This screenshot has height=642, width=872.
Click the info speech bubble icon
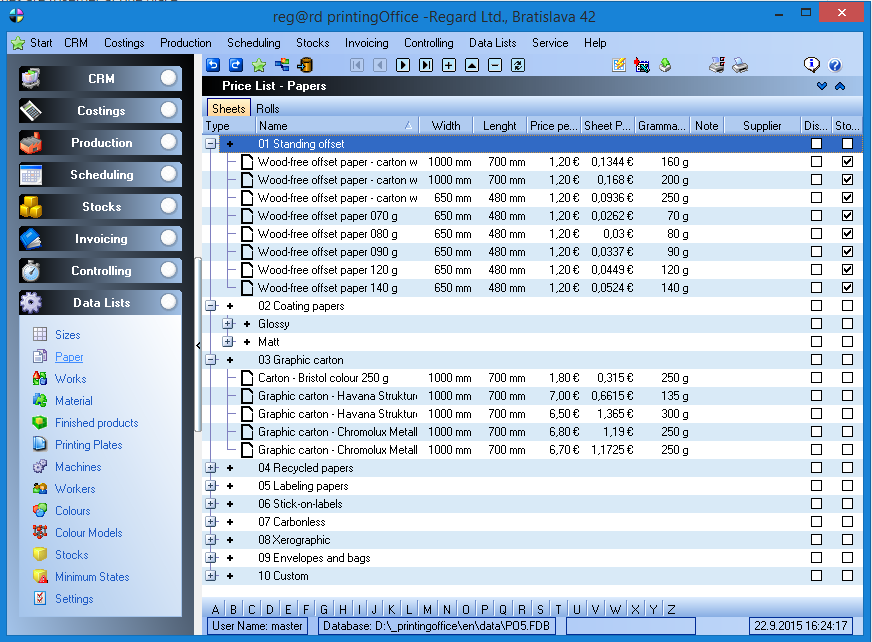click(x=812, y=66)
